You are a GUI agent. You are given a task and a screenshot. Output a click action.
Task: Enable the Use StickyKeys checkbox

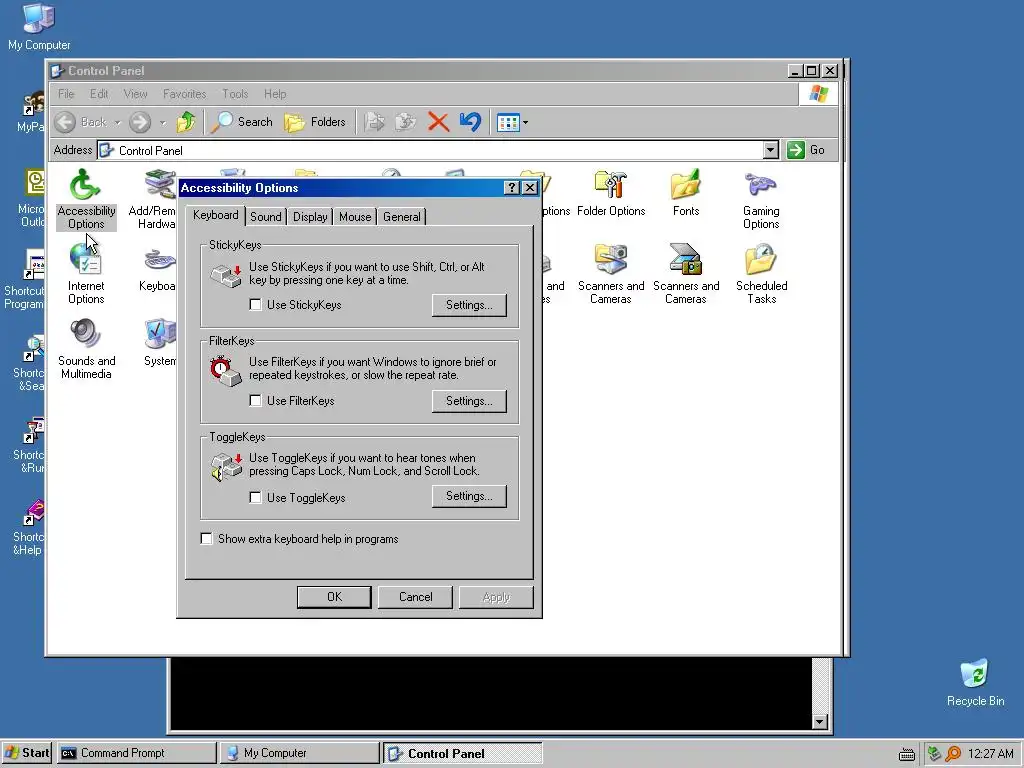coord(255,304)
